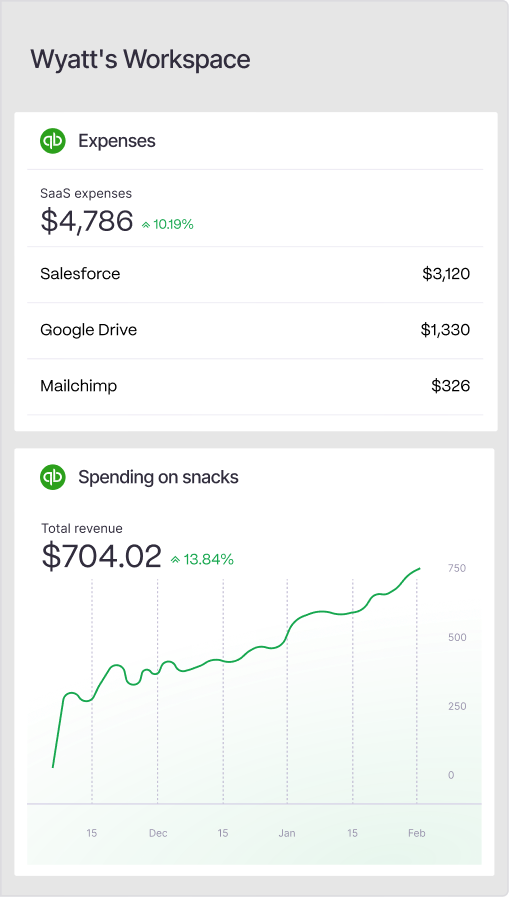The height and width of the screenshot is (897, 509).
Task: Click the 750 label on chart y-axis
Action: point(457,568)
